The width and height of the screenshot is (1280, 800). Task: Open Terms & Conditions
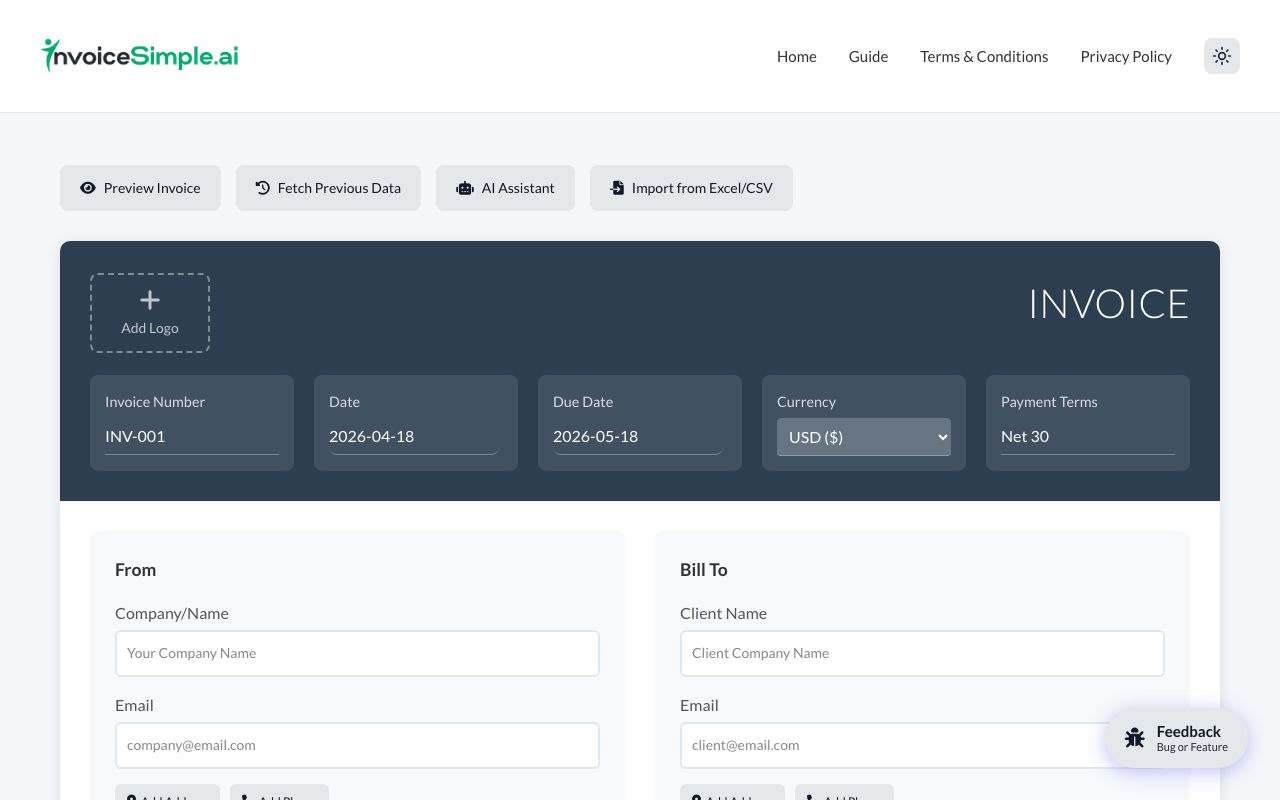(x=984, y=56)
